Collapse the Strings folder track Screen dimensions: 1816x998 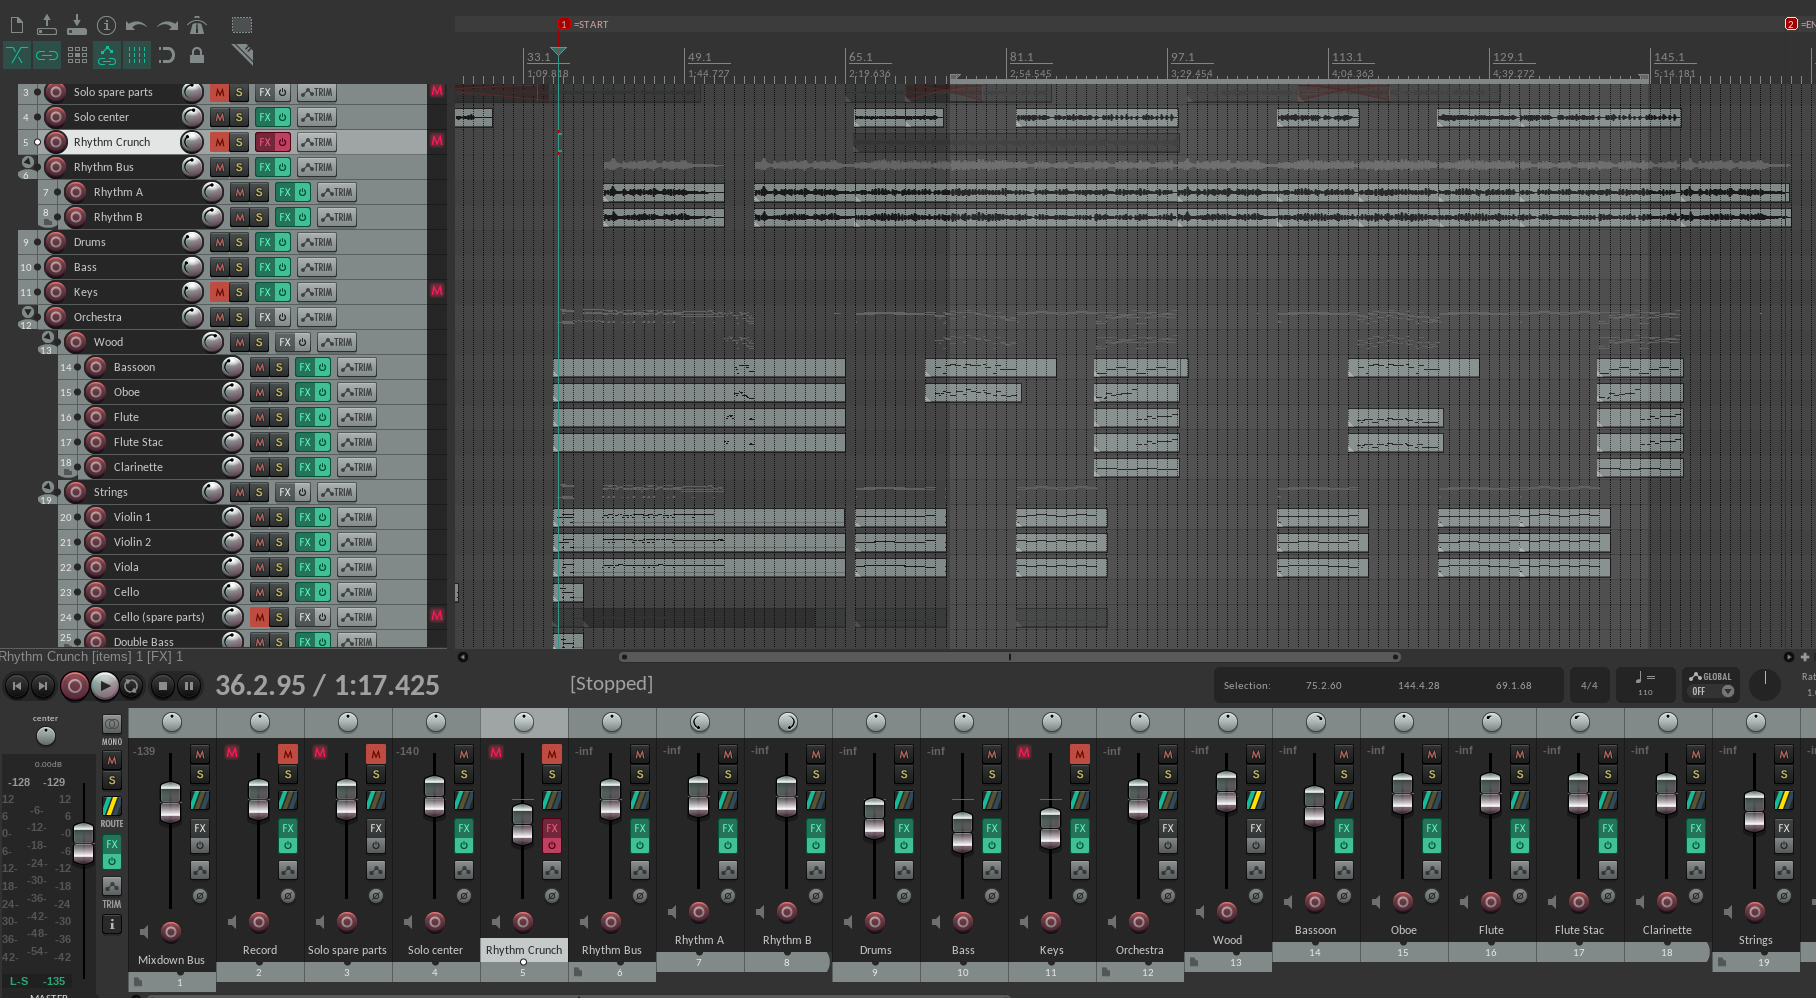47,488
